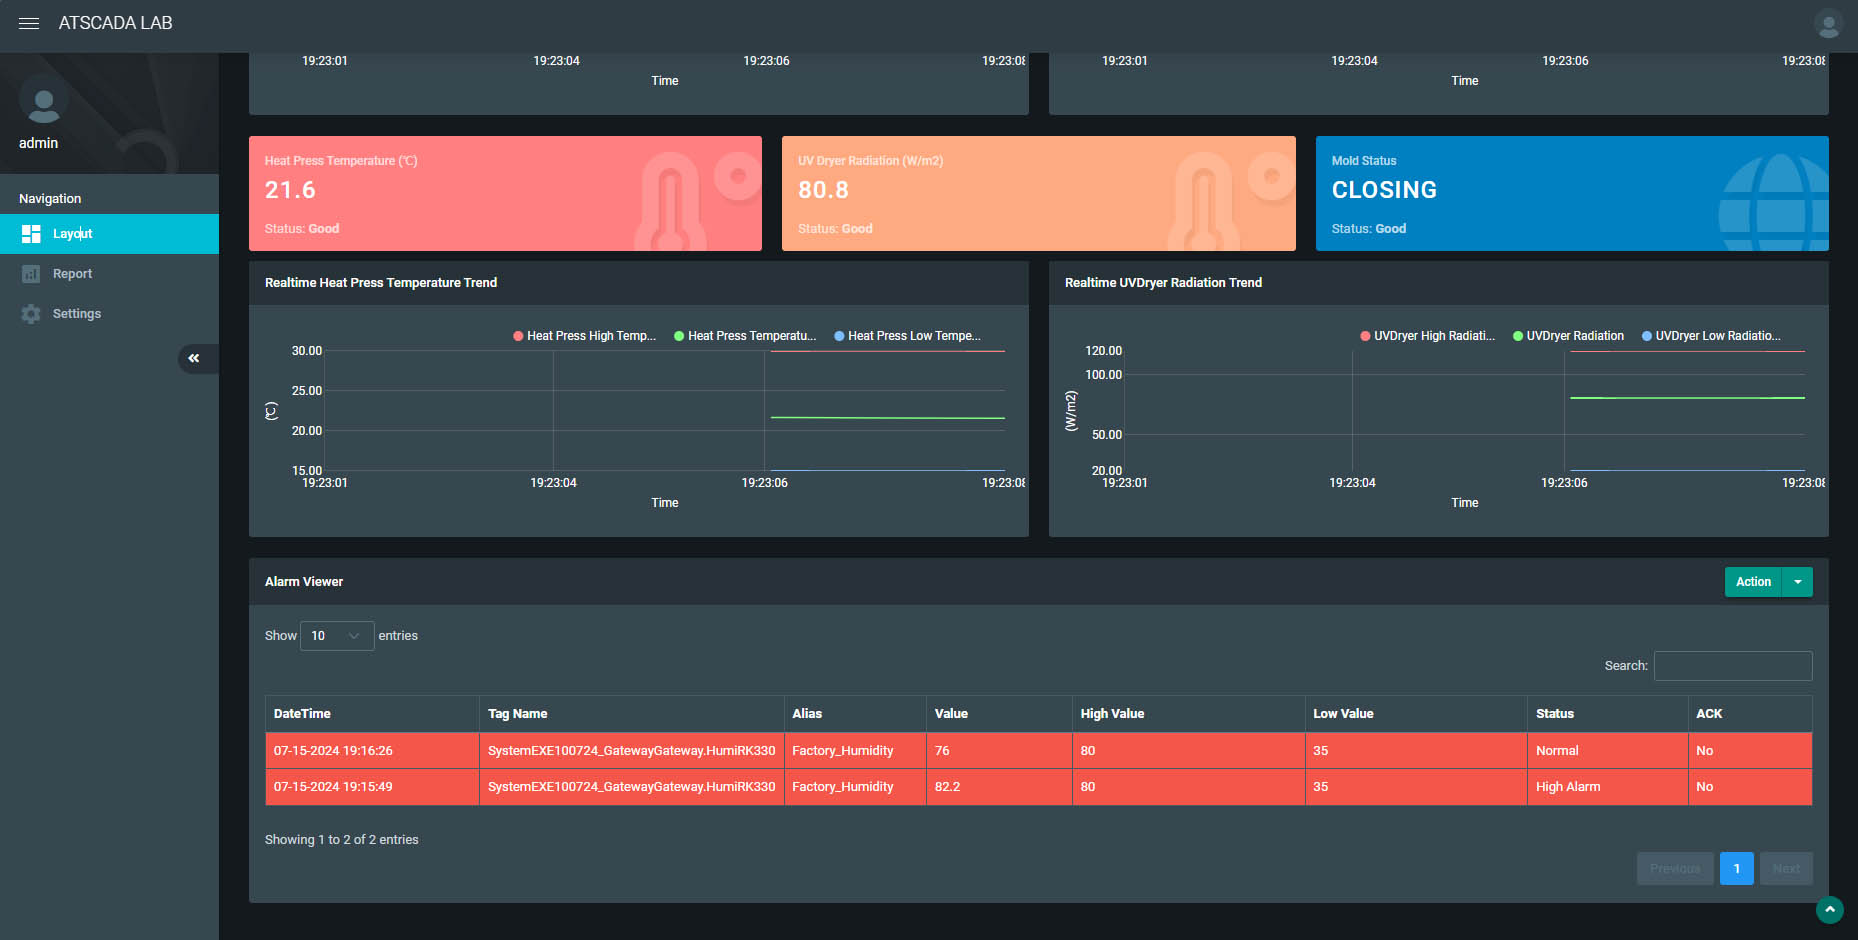Screen dimensions: 1858x940
Task: Click the Report chart icon in the sidebar
Action: 31,274
